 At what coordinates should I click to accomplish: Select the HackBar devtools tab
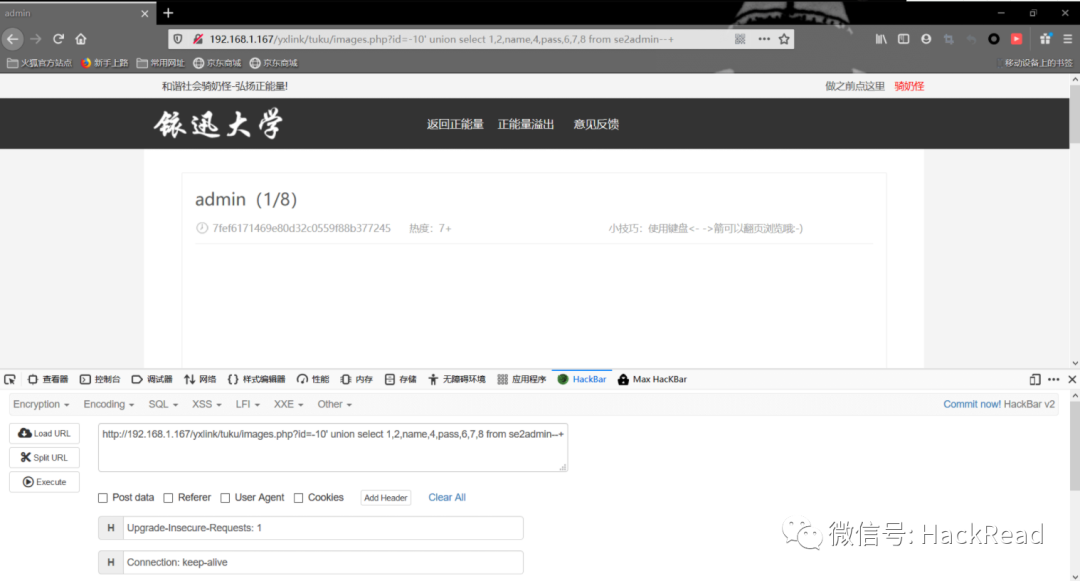click(582, 379)
